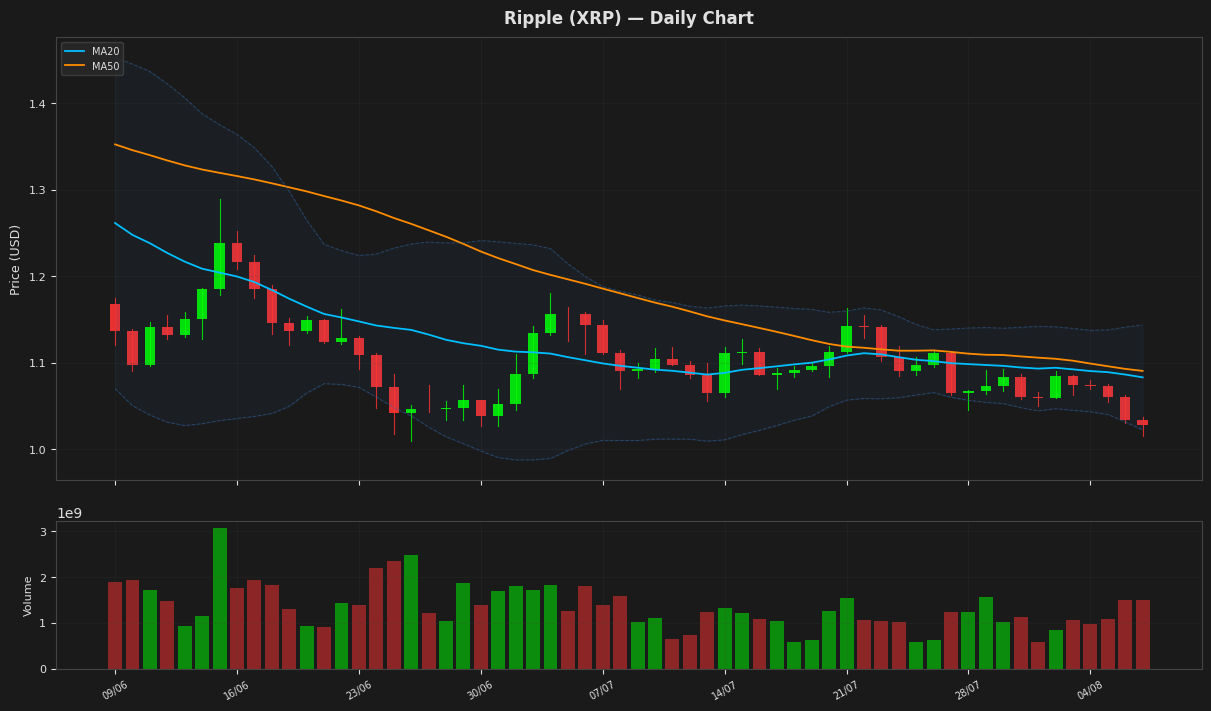Click the 1.3 price axis tick
1211x711 pixels.
point(40,190)
